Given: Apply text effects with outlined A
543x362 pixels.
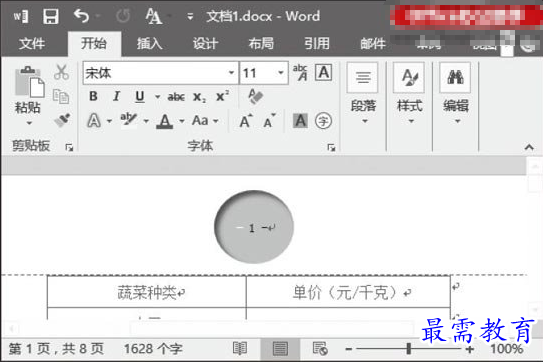Looking at the screenshot, I should click(94, 121).
